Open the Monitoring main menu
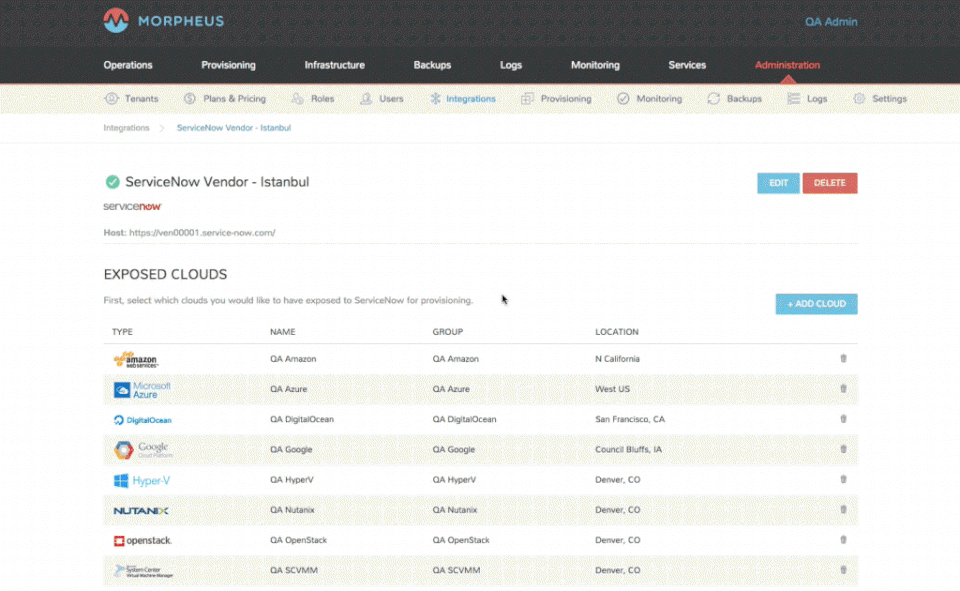Image resolution: width=960 pixels, height=591 pixels. click(595, 65)
